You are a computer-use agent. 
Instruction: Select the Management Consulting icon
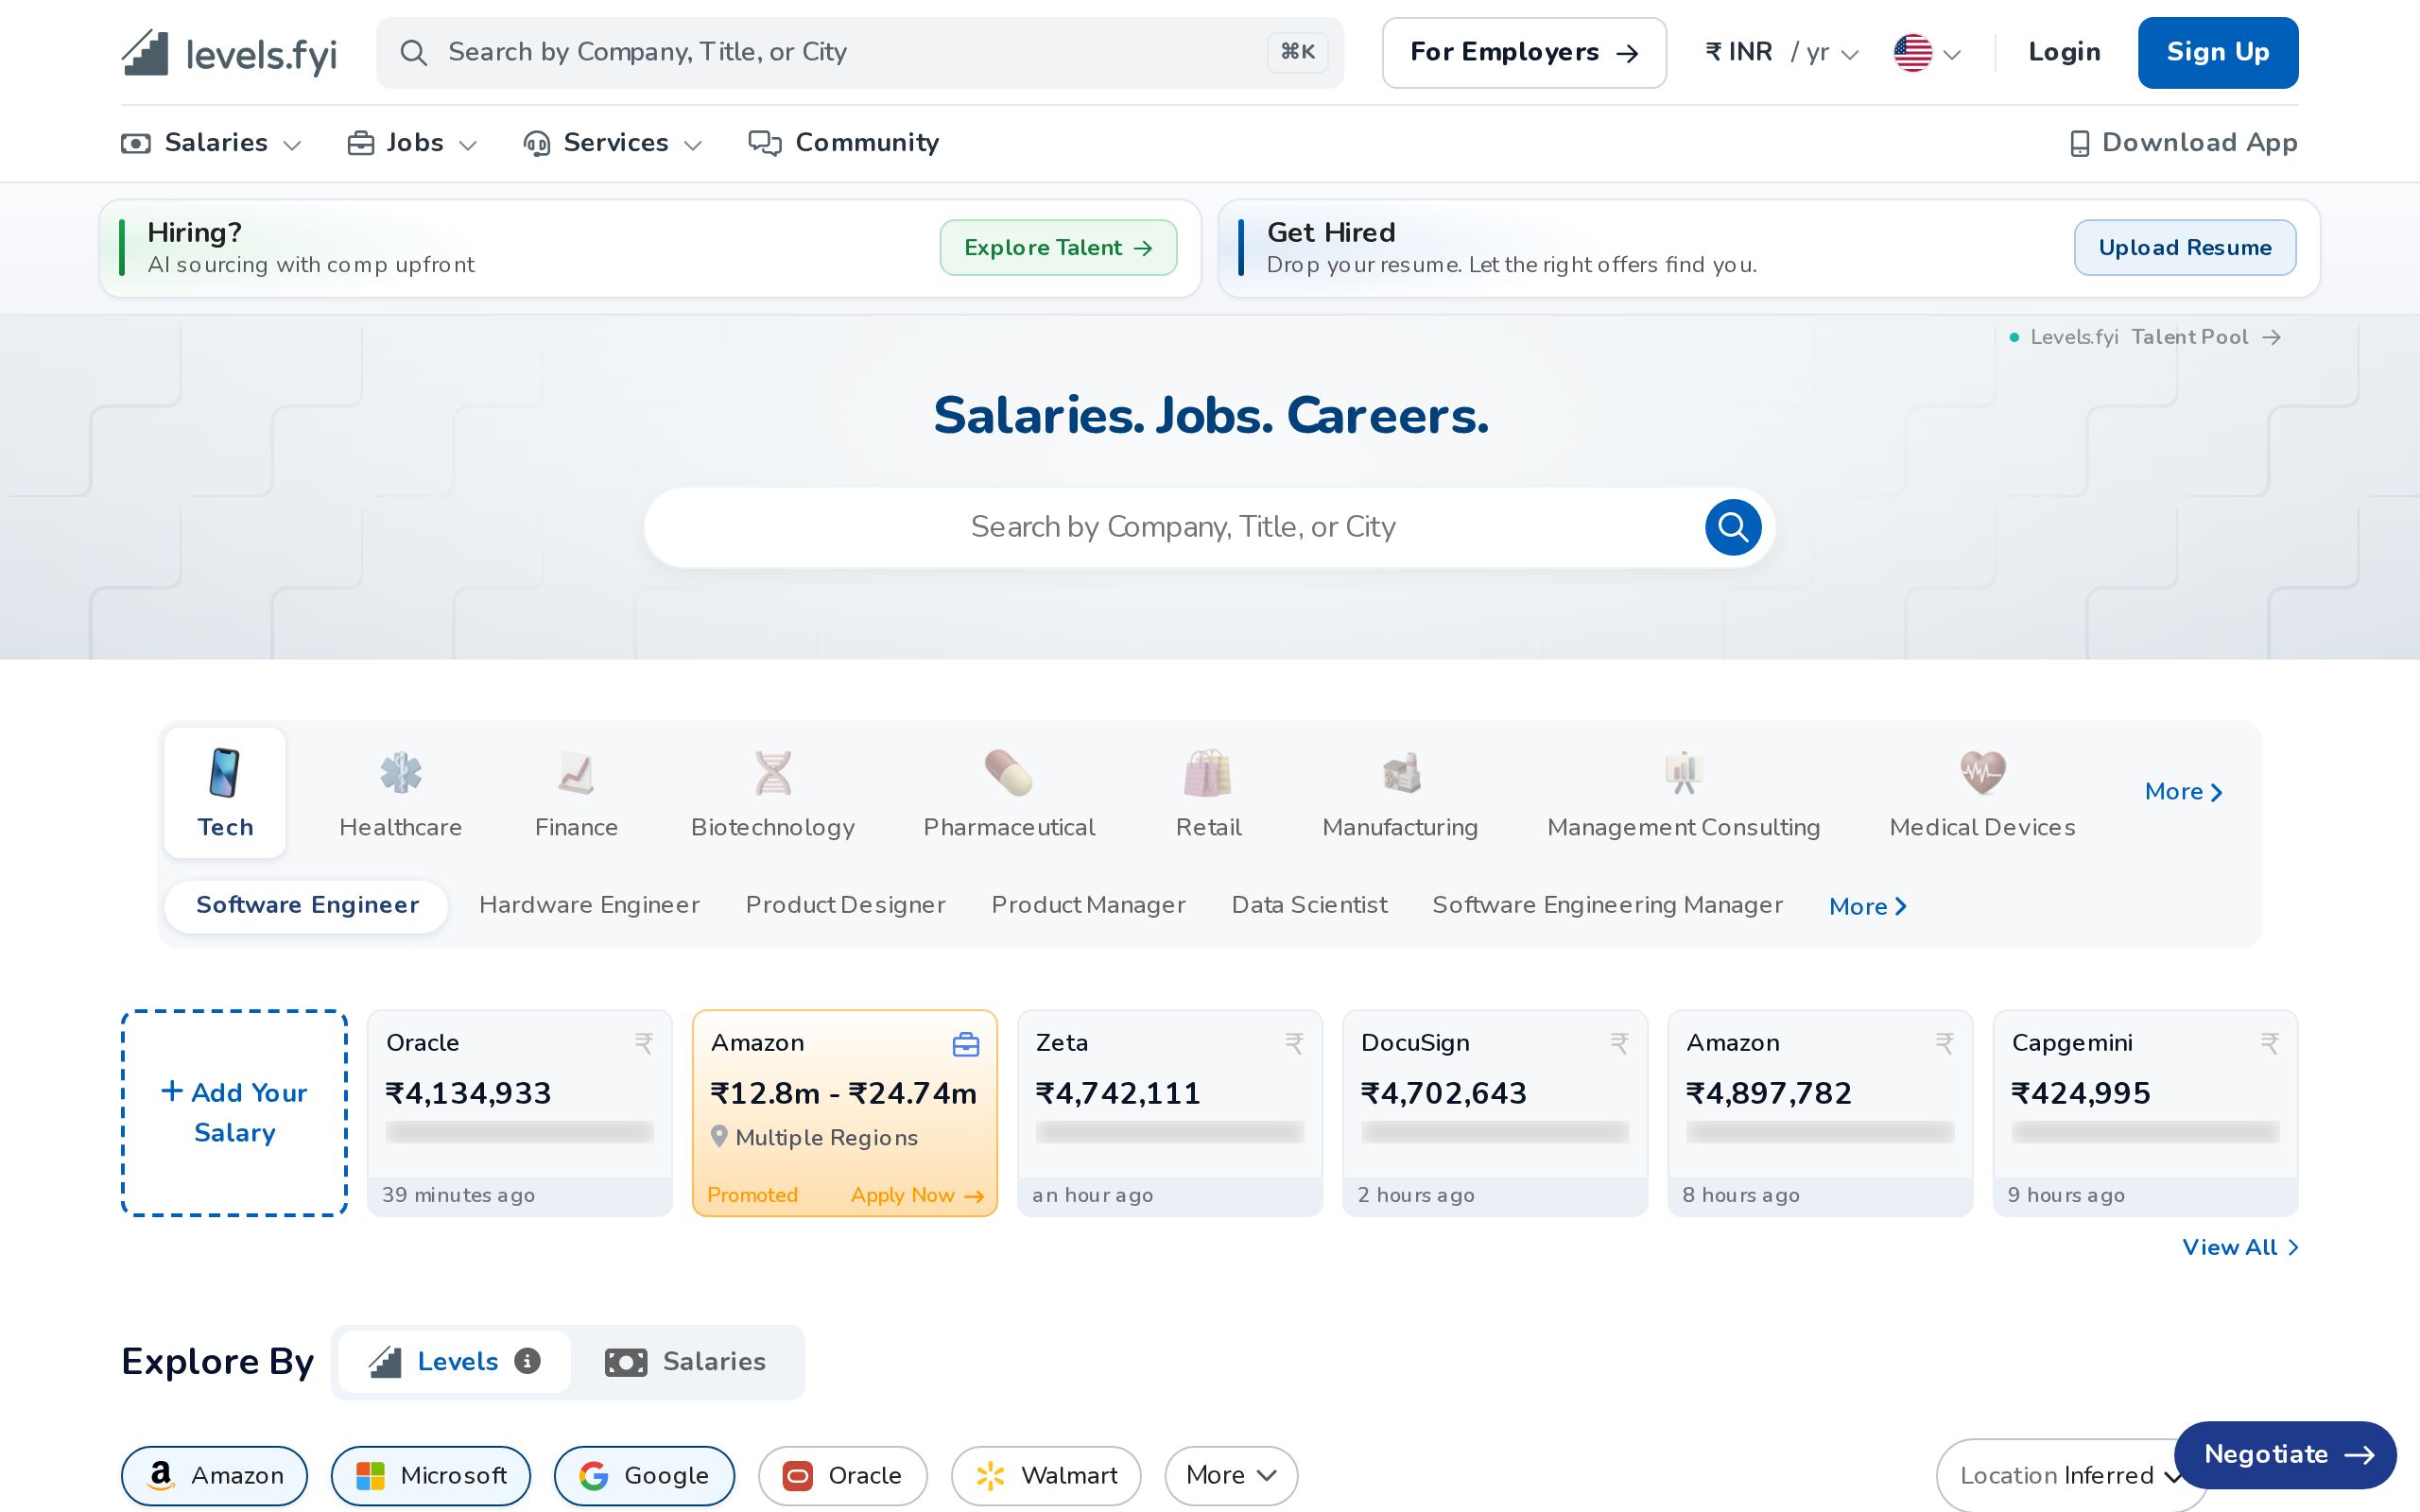point(1683,772)
